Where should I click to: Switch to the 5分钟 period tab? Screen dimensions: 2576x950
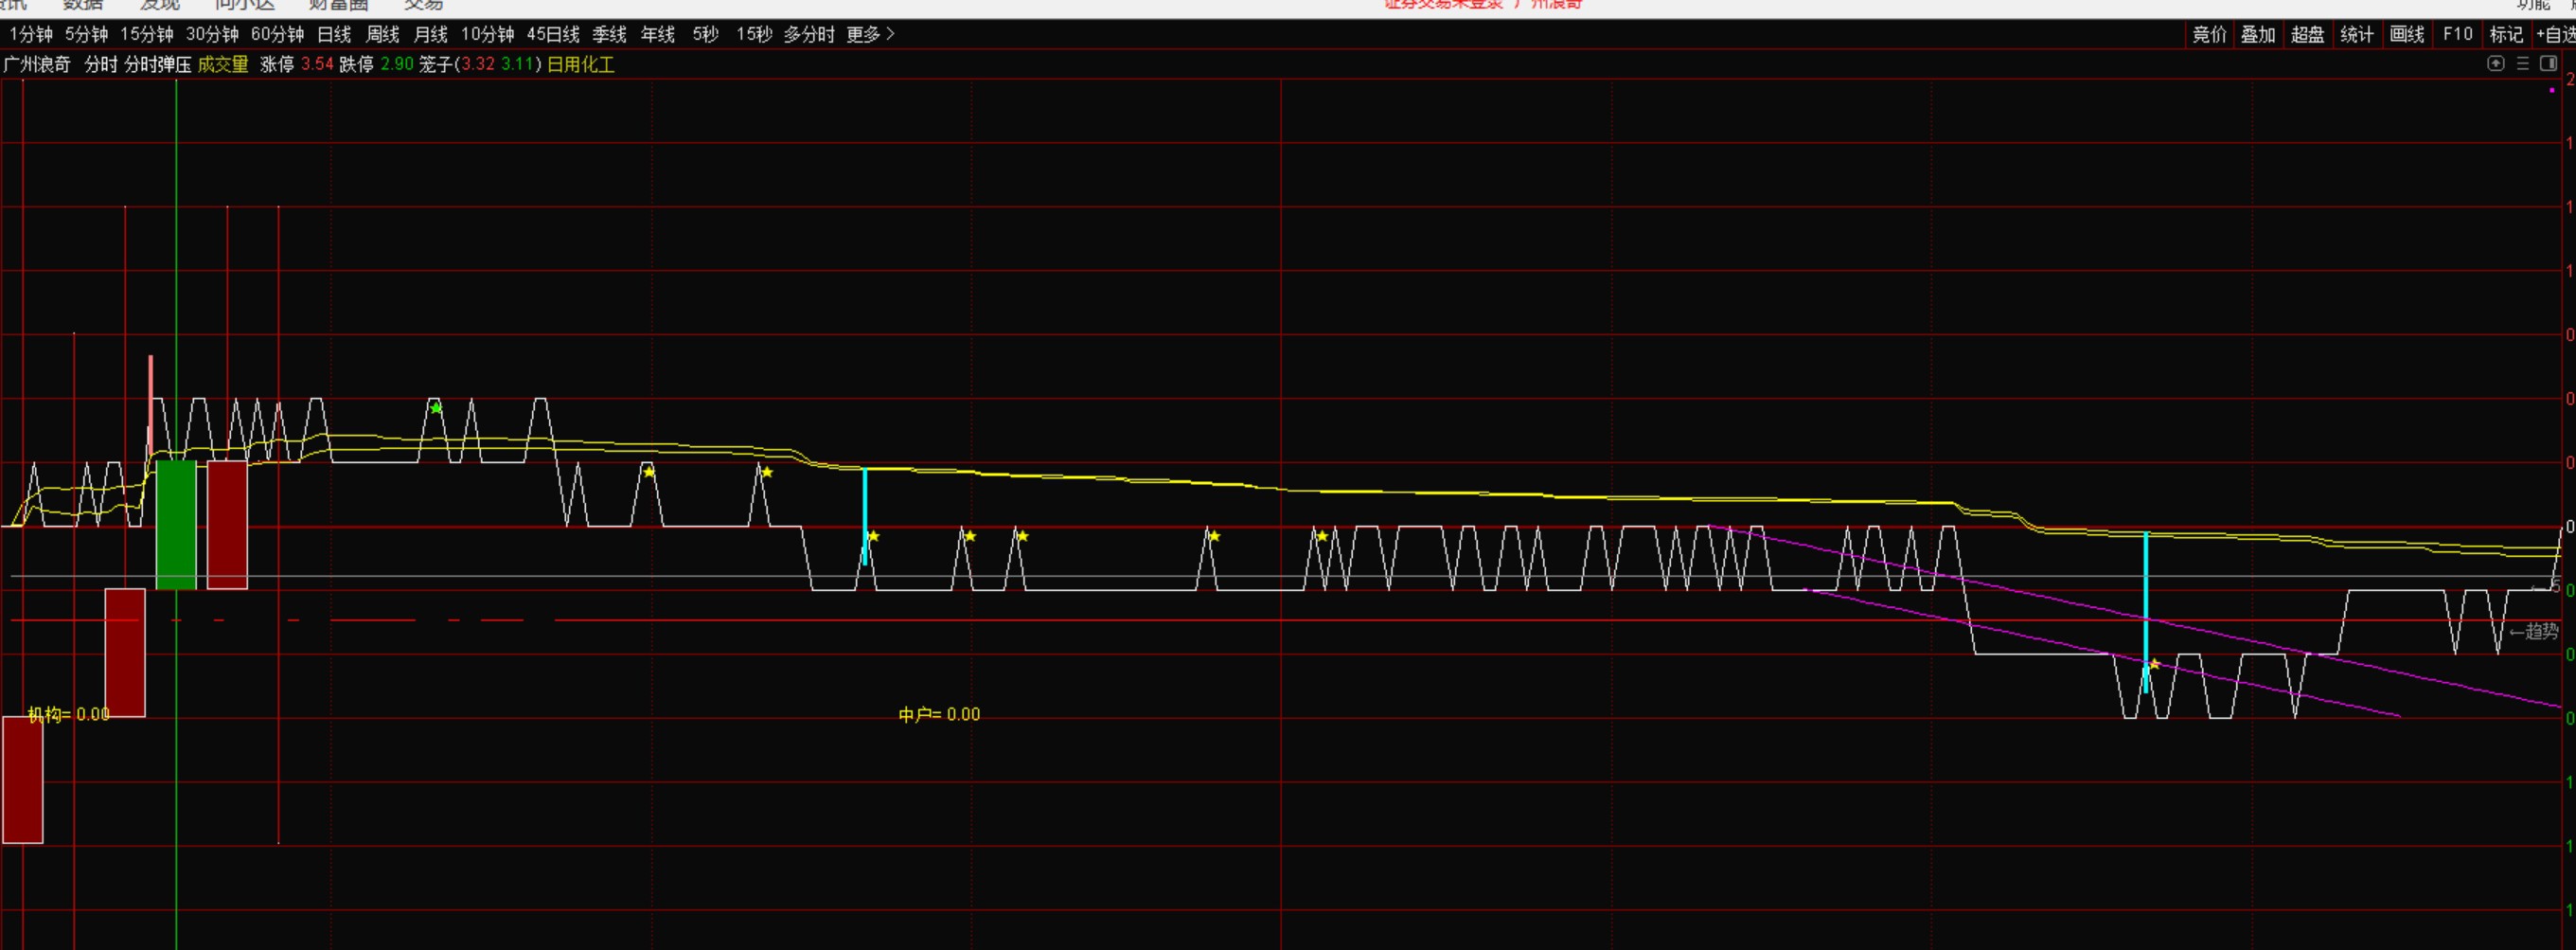87,35
